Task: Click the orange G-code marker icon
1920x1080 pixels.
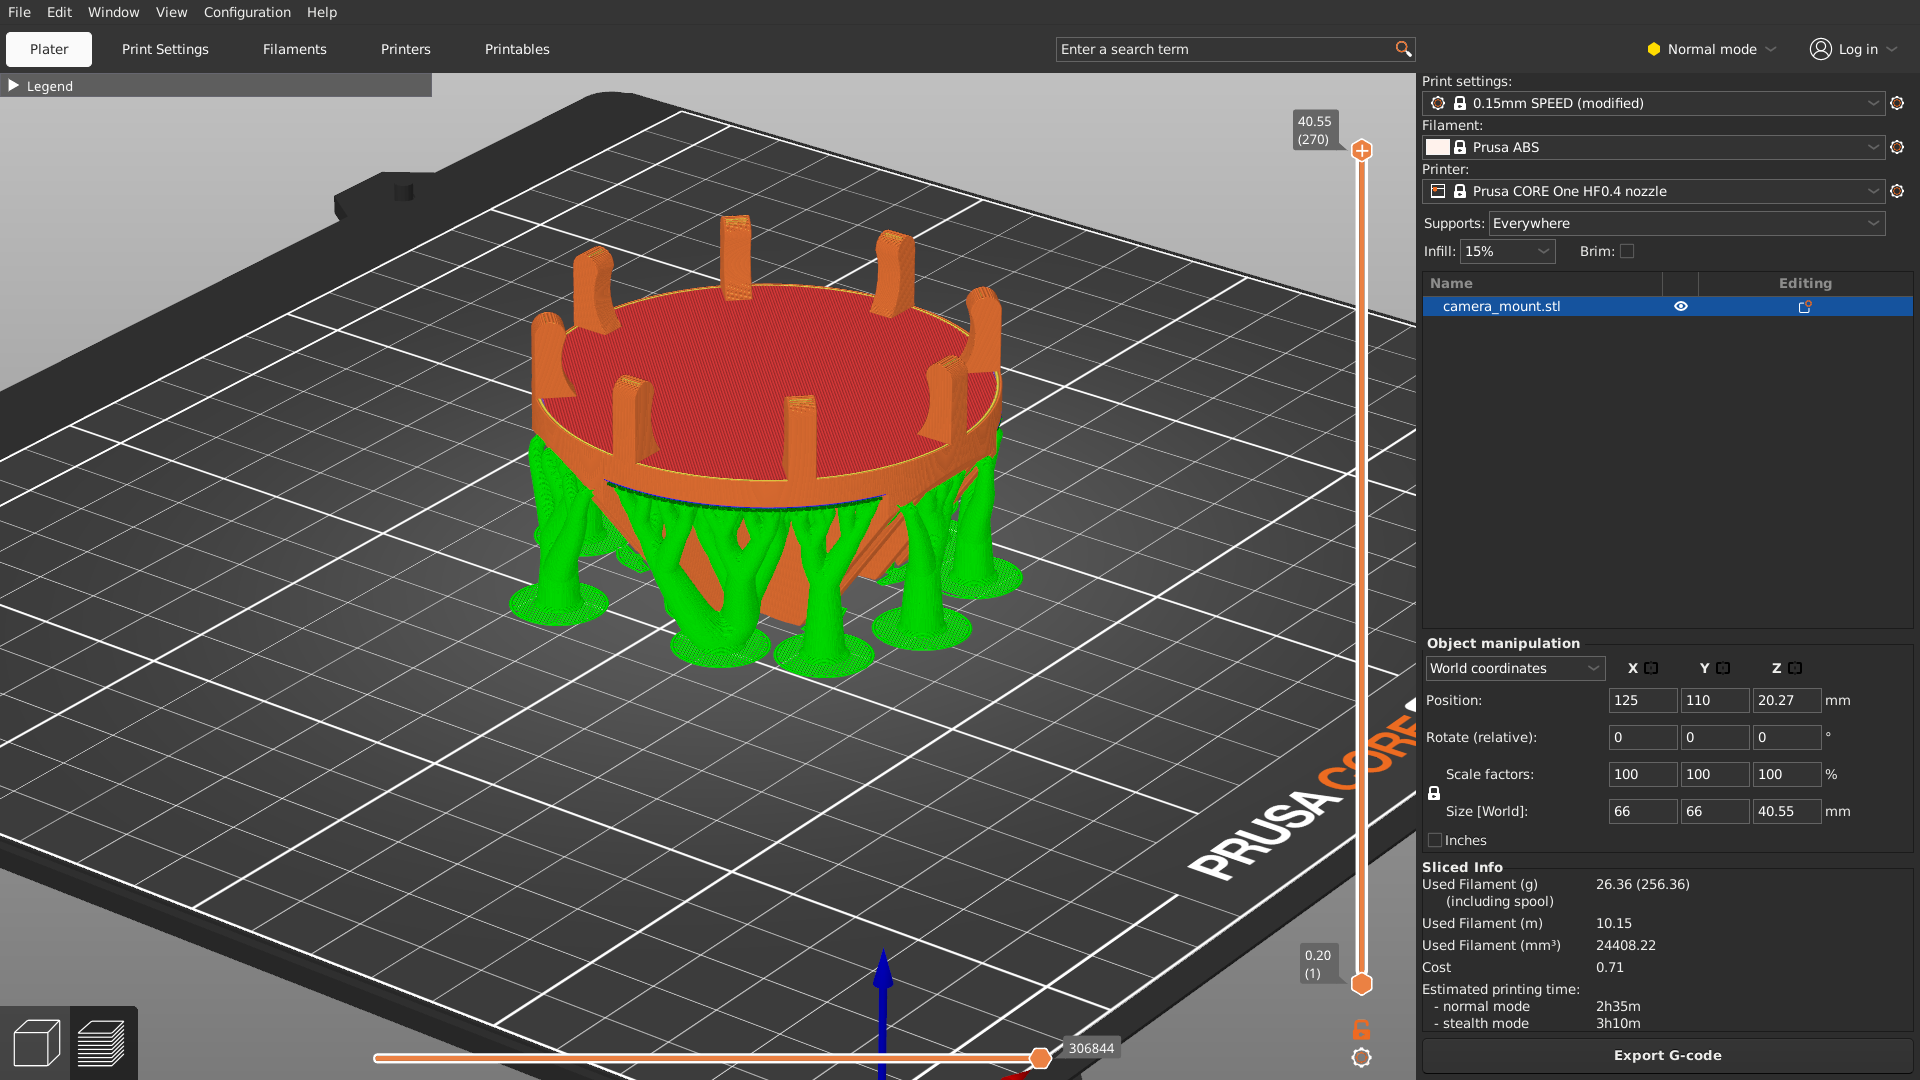Action: (x=1361, y=1029)
